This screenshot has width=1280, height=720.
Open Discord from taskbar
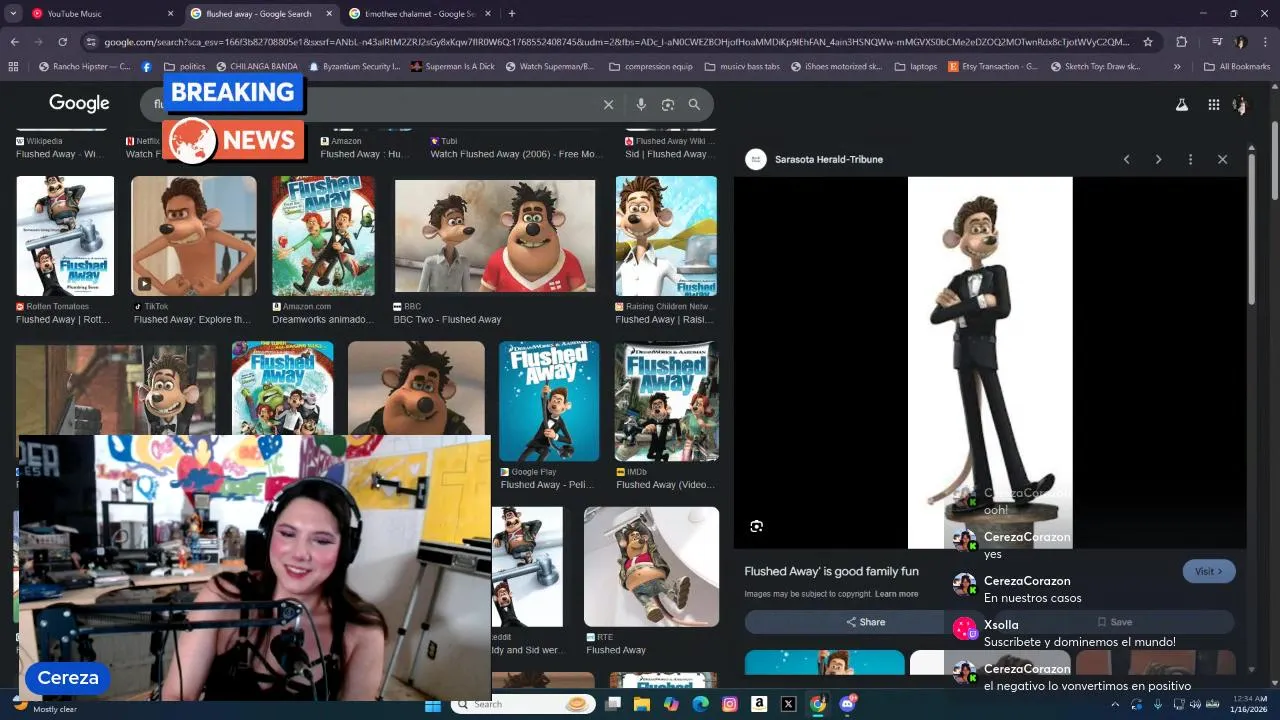(x=847, y=704)
